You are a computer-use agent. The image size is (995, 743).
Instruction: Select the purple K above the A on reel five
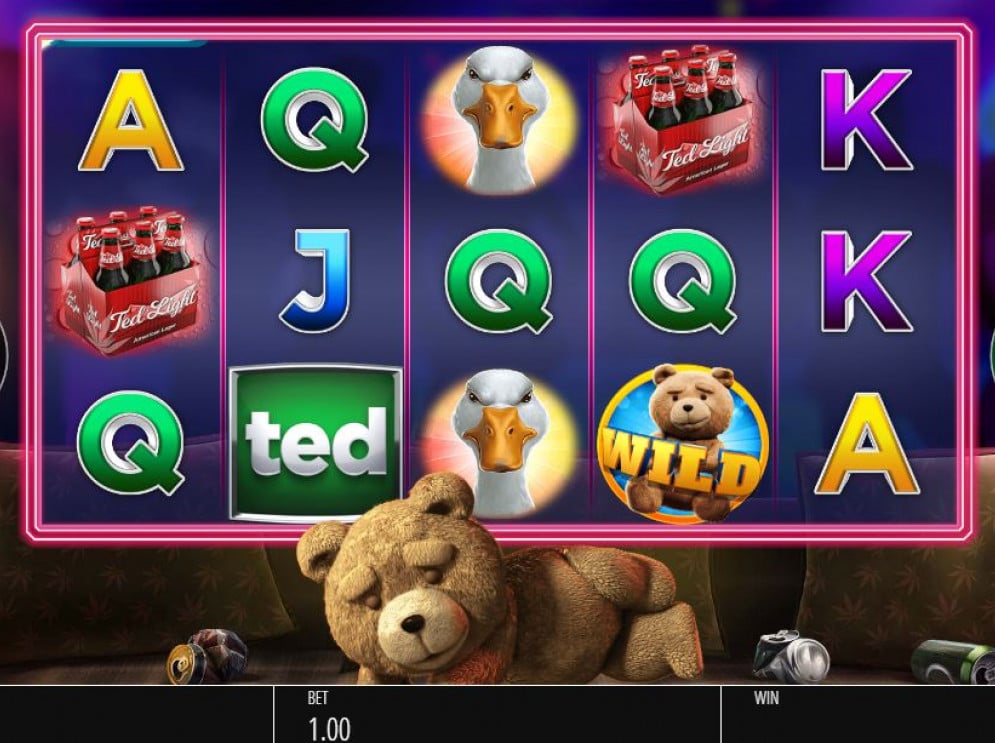click(867, 281)
